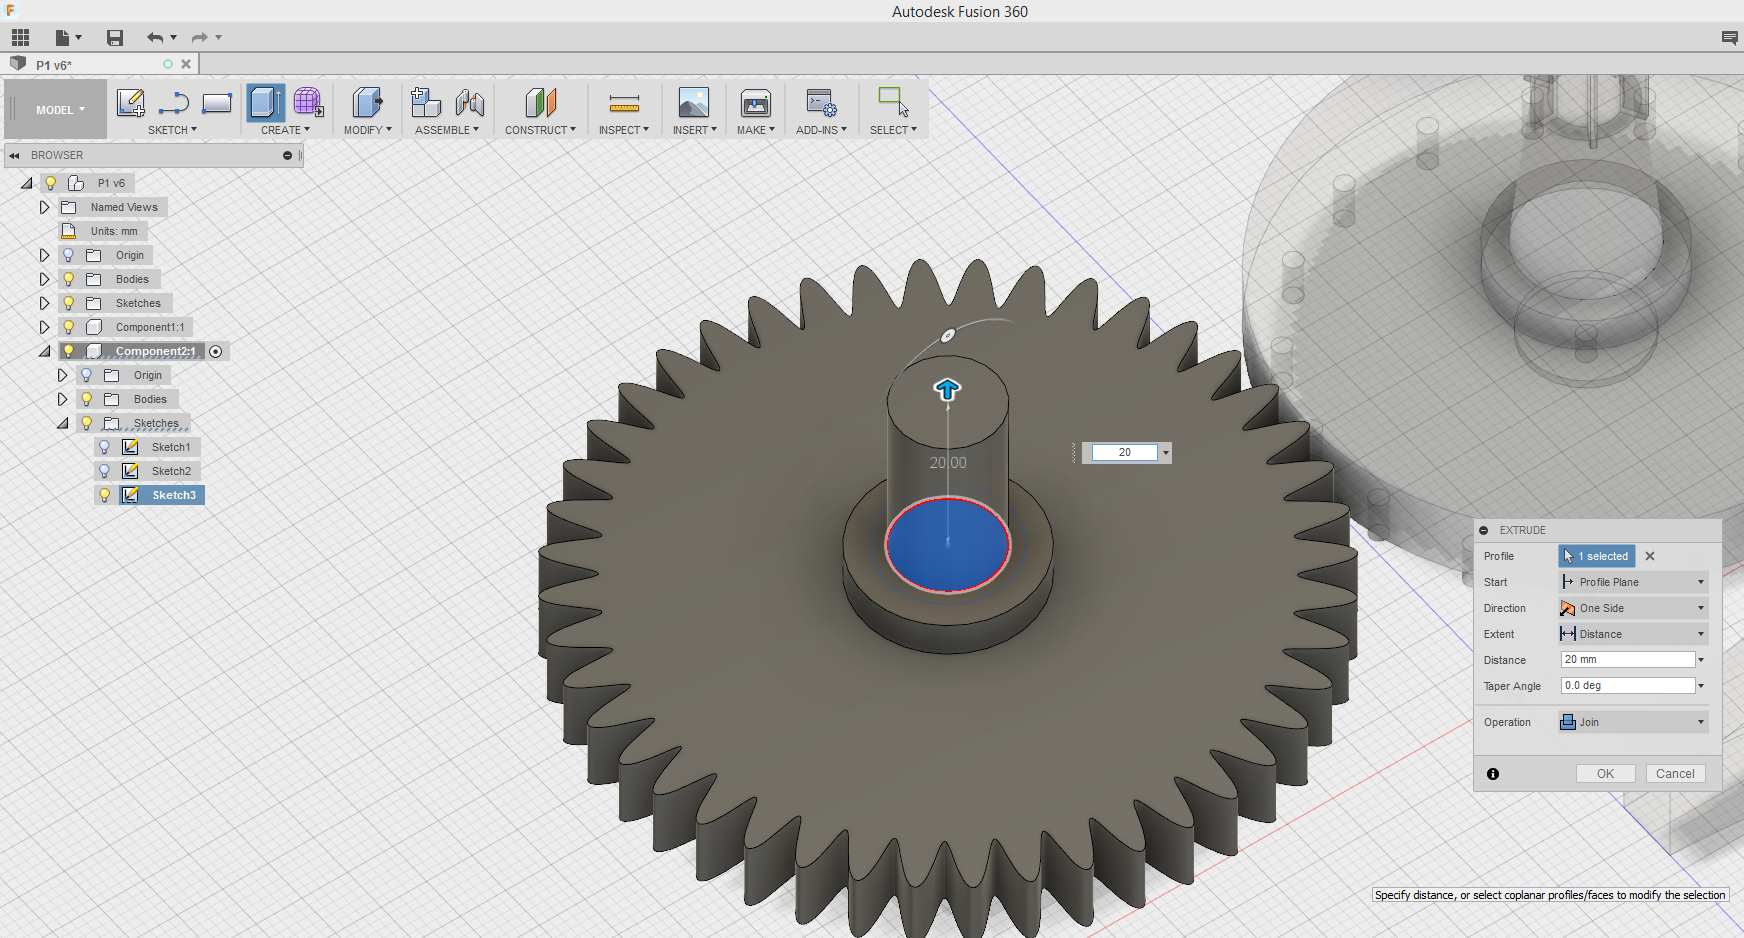Open the SKETCH menu
1744x938 pixels.
tap(172, 130)
